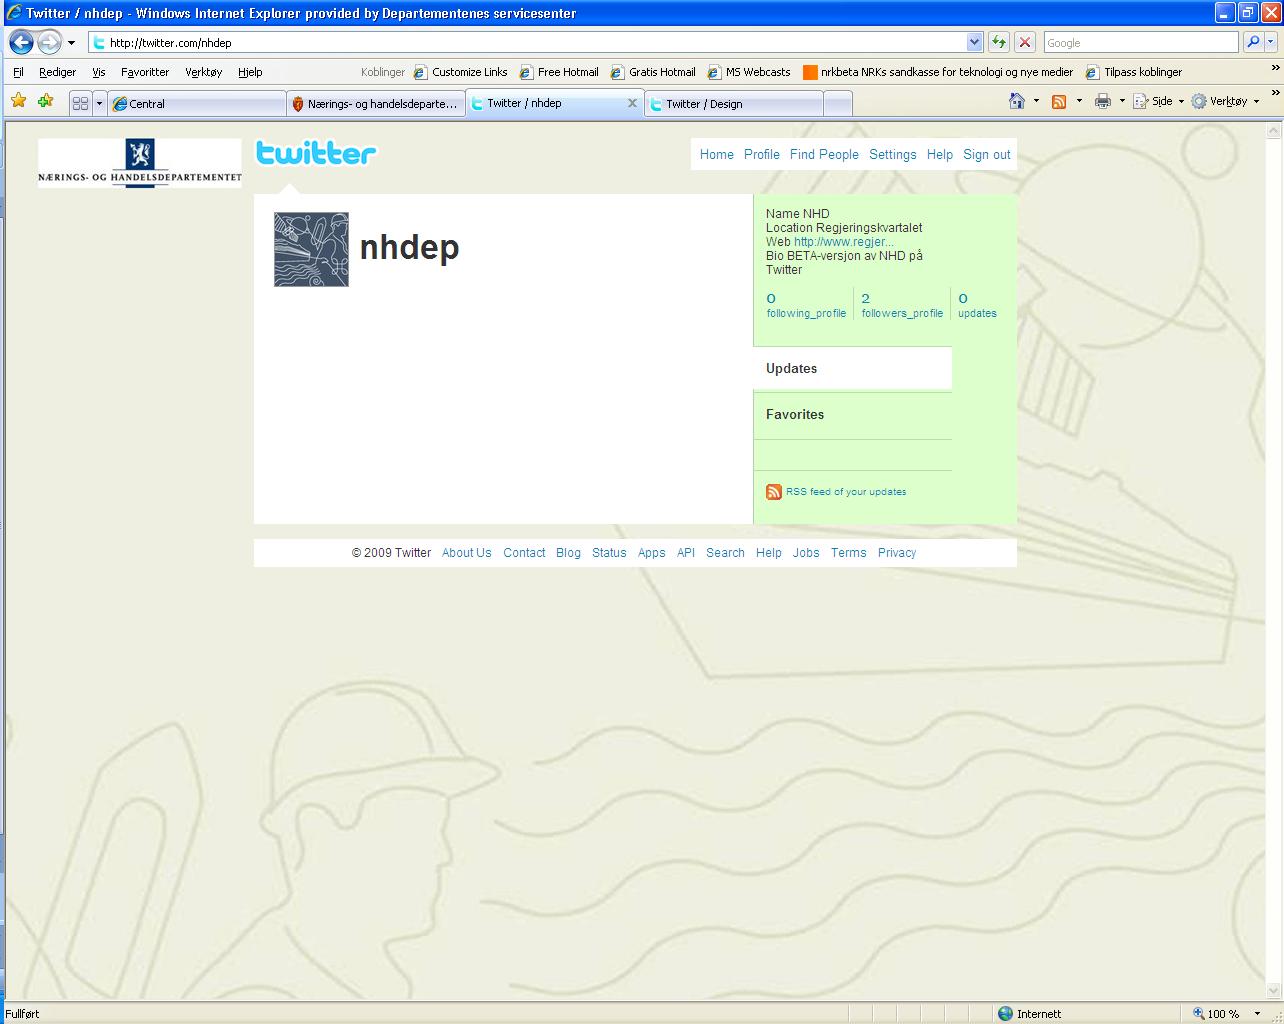Open the Vis menu
This screenshot has height=1024, width=1284.
(x=98, y=72)
